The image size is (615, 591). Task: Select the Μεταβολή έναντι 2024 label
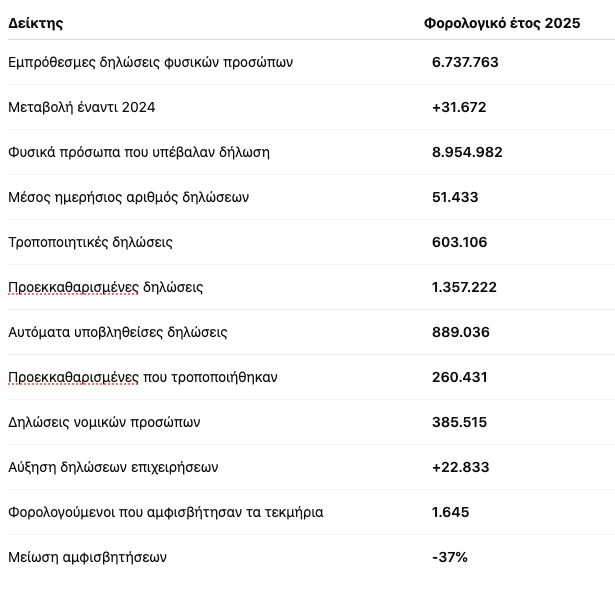click(82, 107)
